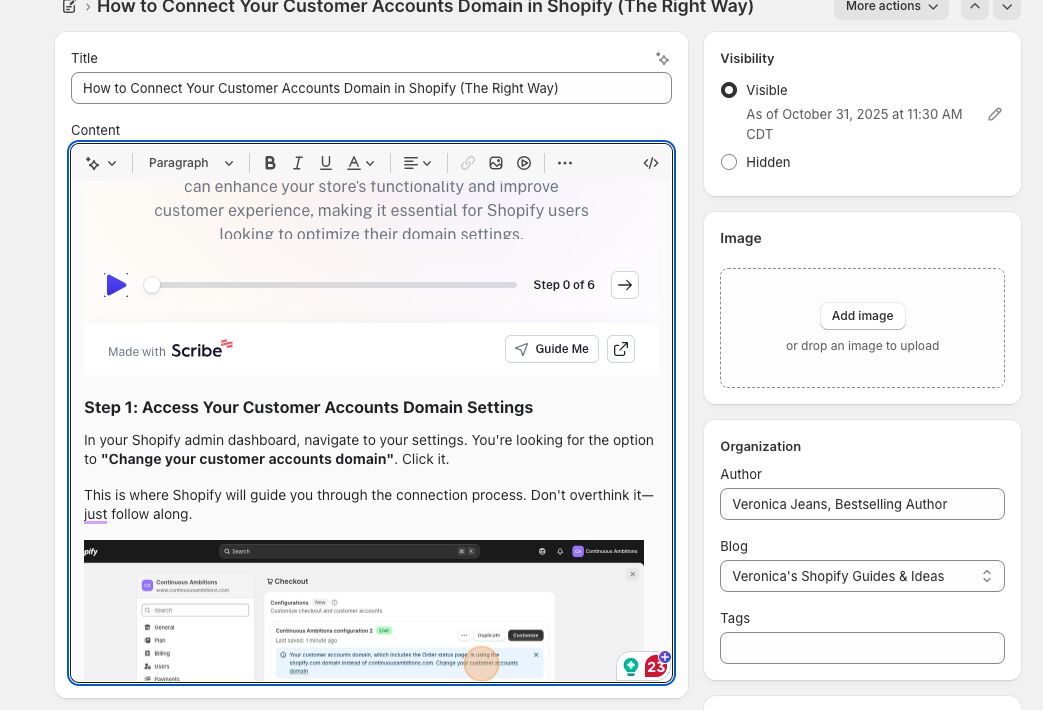Click the Add image button
This screenshot has height=710, width=1043.
click(862, 315)
